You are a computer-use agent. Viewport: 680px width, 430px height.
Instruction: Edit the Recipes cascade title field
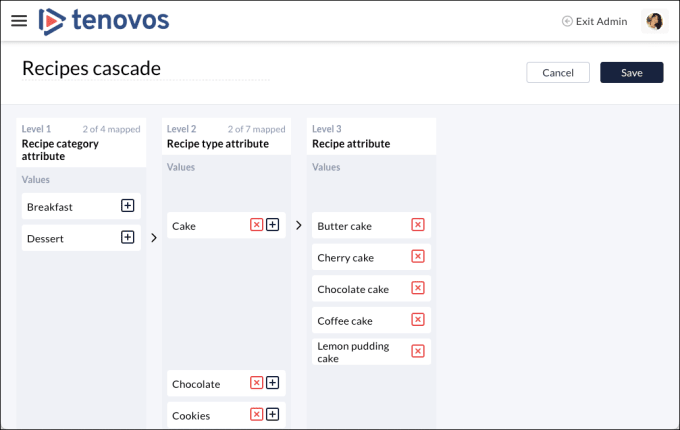click(145, 69)
